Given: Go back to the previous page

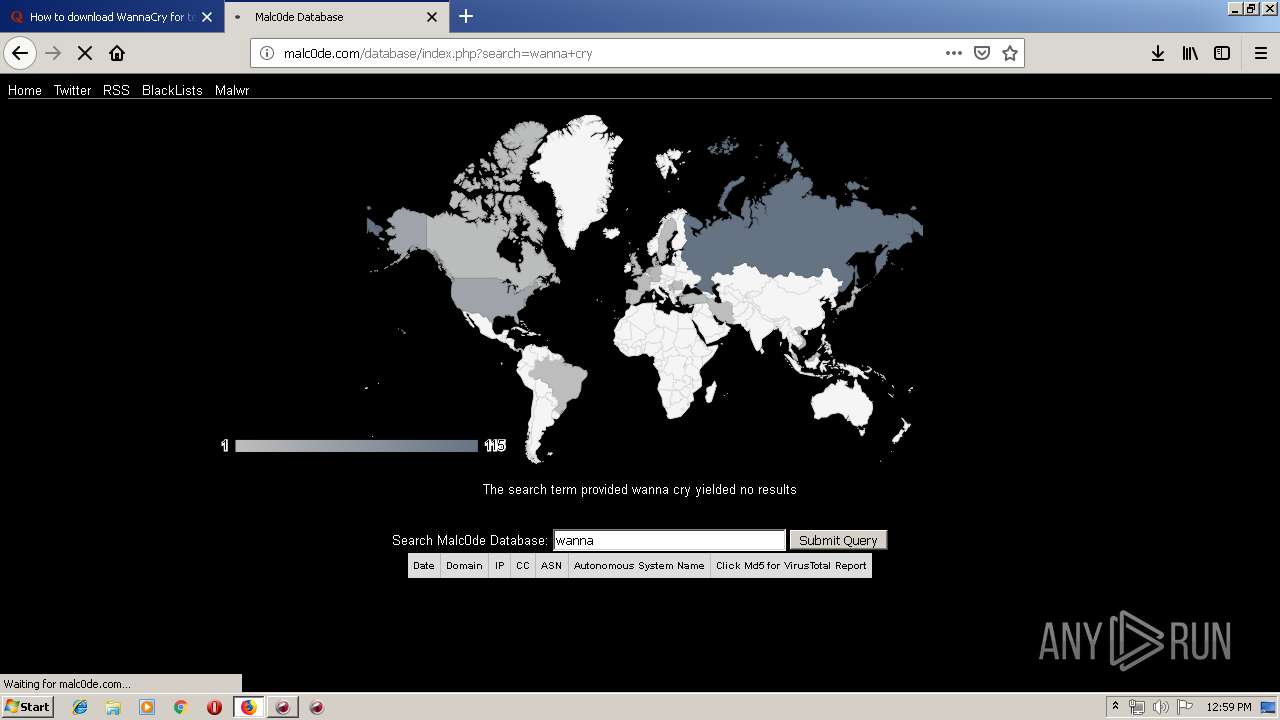Looking at the screenshot, I should pos(20,53).
